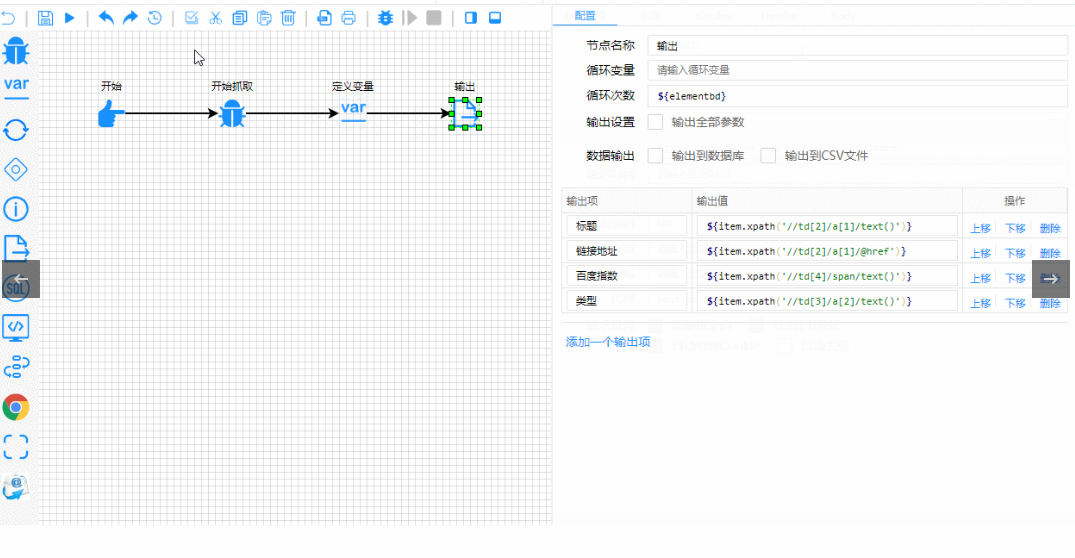The width and height of the screenshot is (1075, 558).
Task: Move the 链接地址 row down with 下移
Action: [x=1015, y=253]
